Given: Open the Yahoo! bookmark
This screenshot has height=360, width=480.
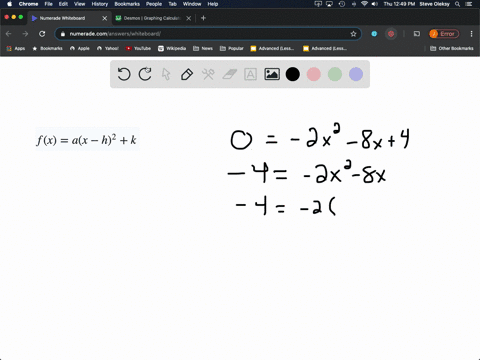Looking at the screenshot, I should point(108,48).
